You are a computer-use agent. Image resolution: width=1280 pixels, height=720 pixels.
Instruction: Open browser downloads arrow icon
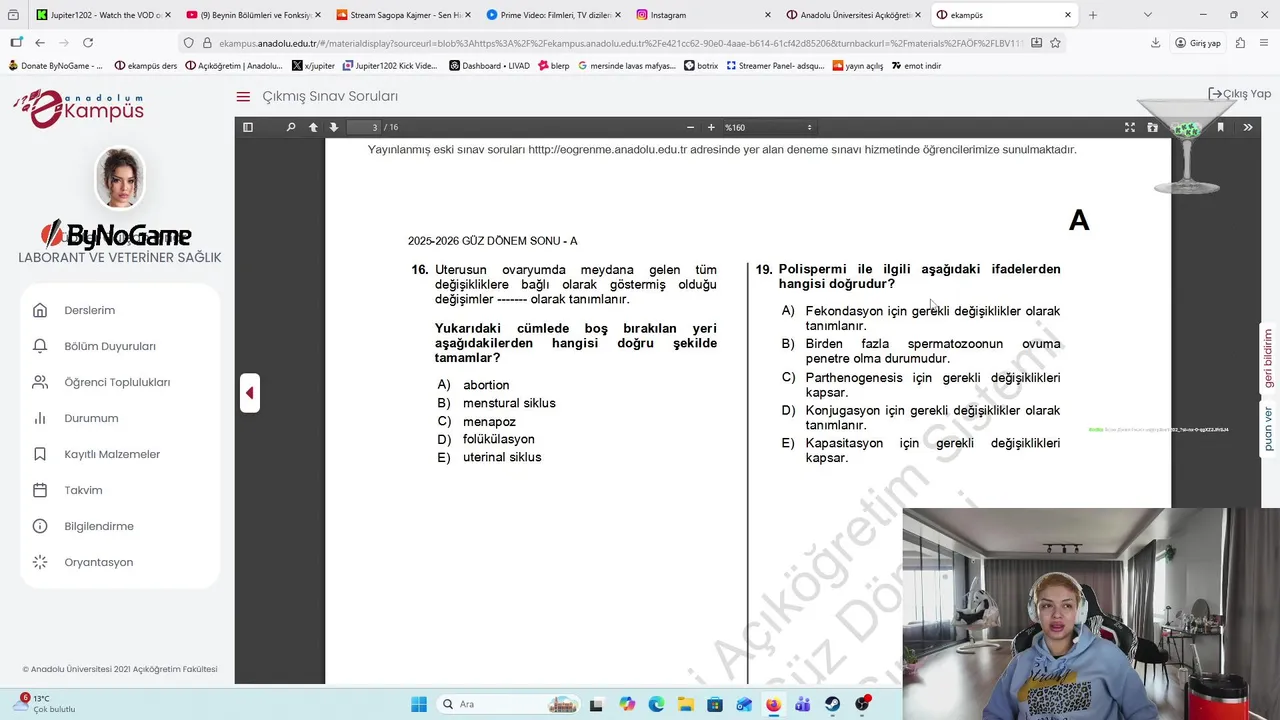point(1156,43)
